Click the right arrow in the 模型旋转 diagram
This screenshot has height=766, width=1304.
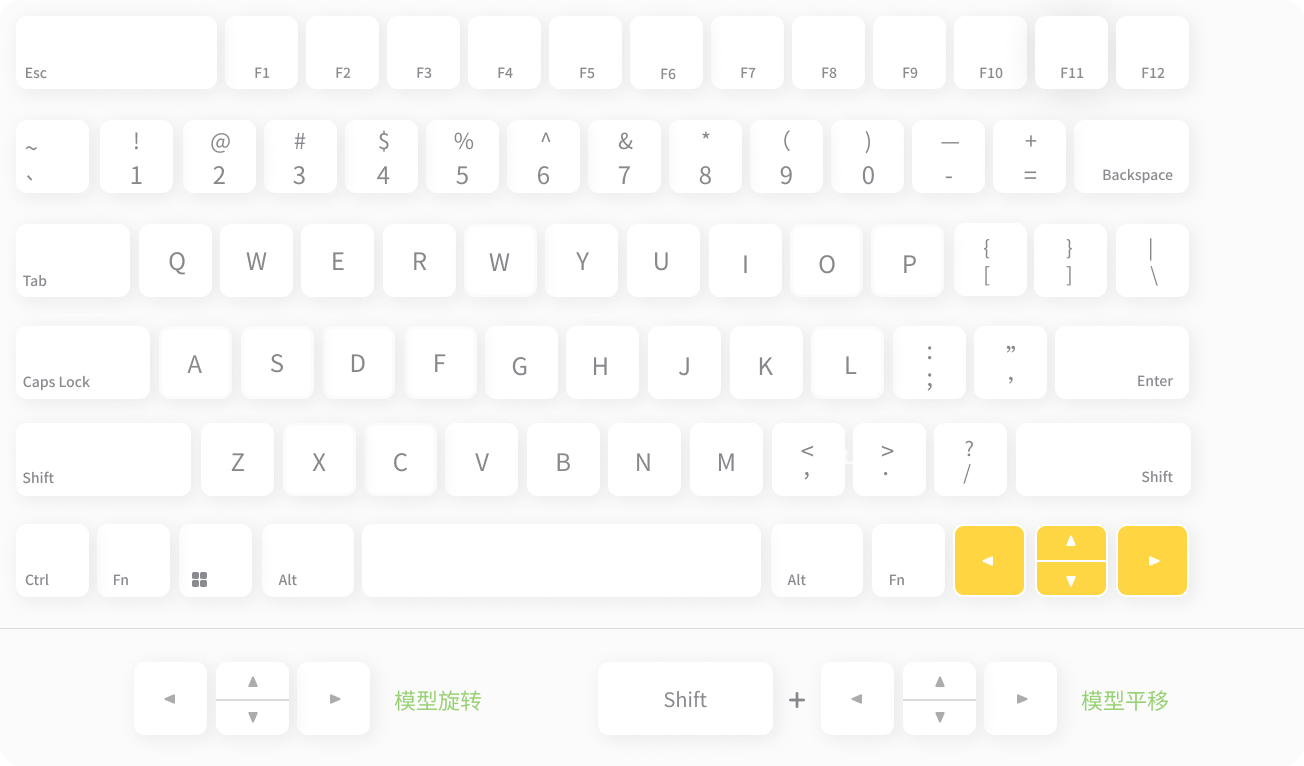click(333, 698)
